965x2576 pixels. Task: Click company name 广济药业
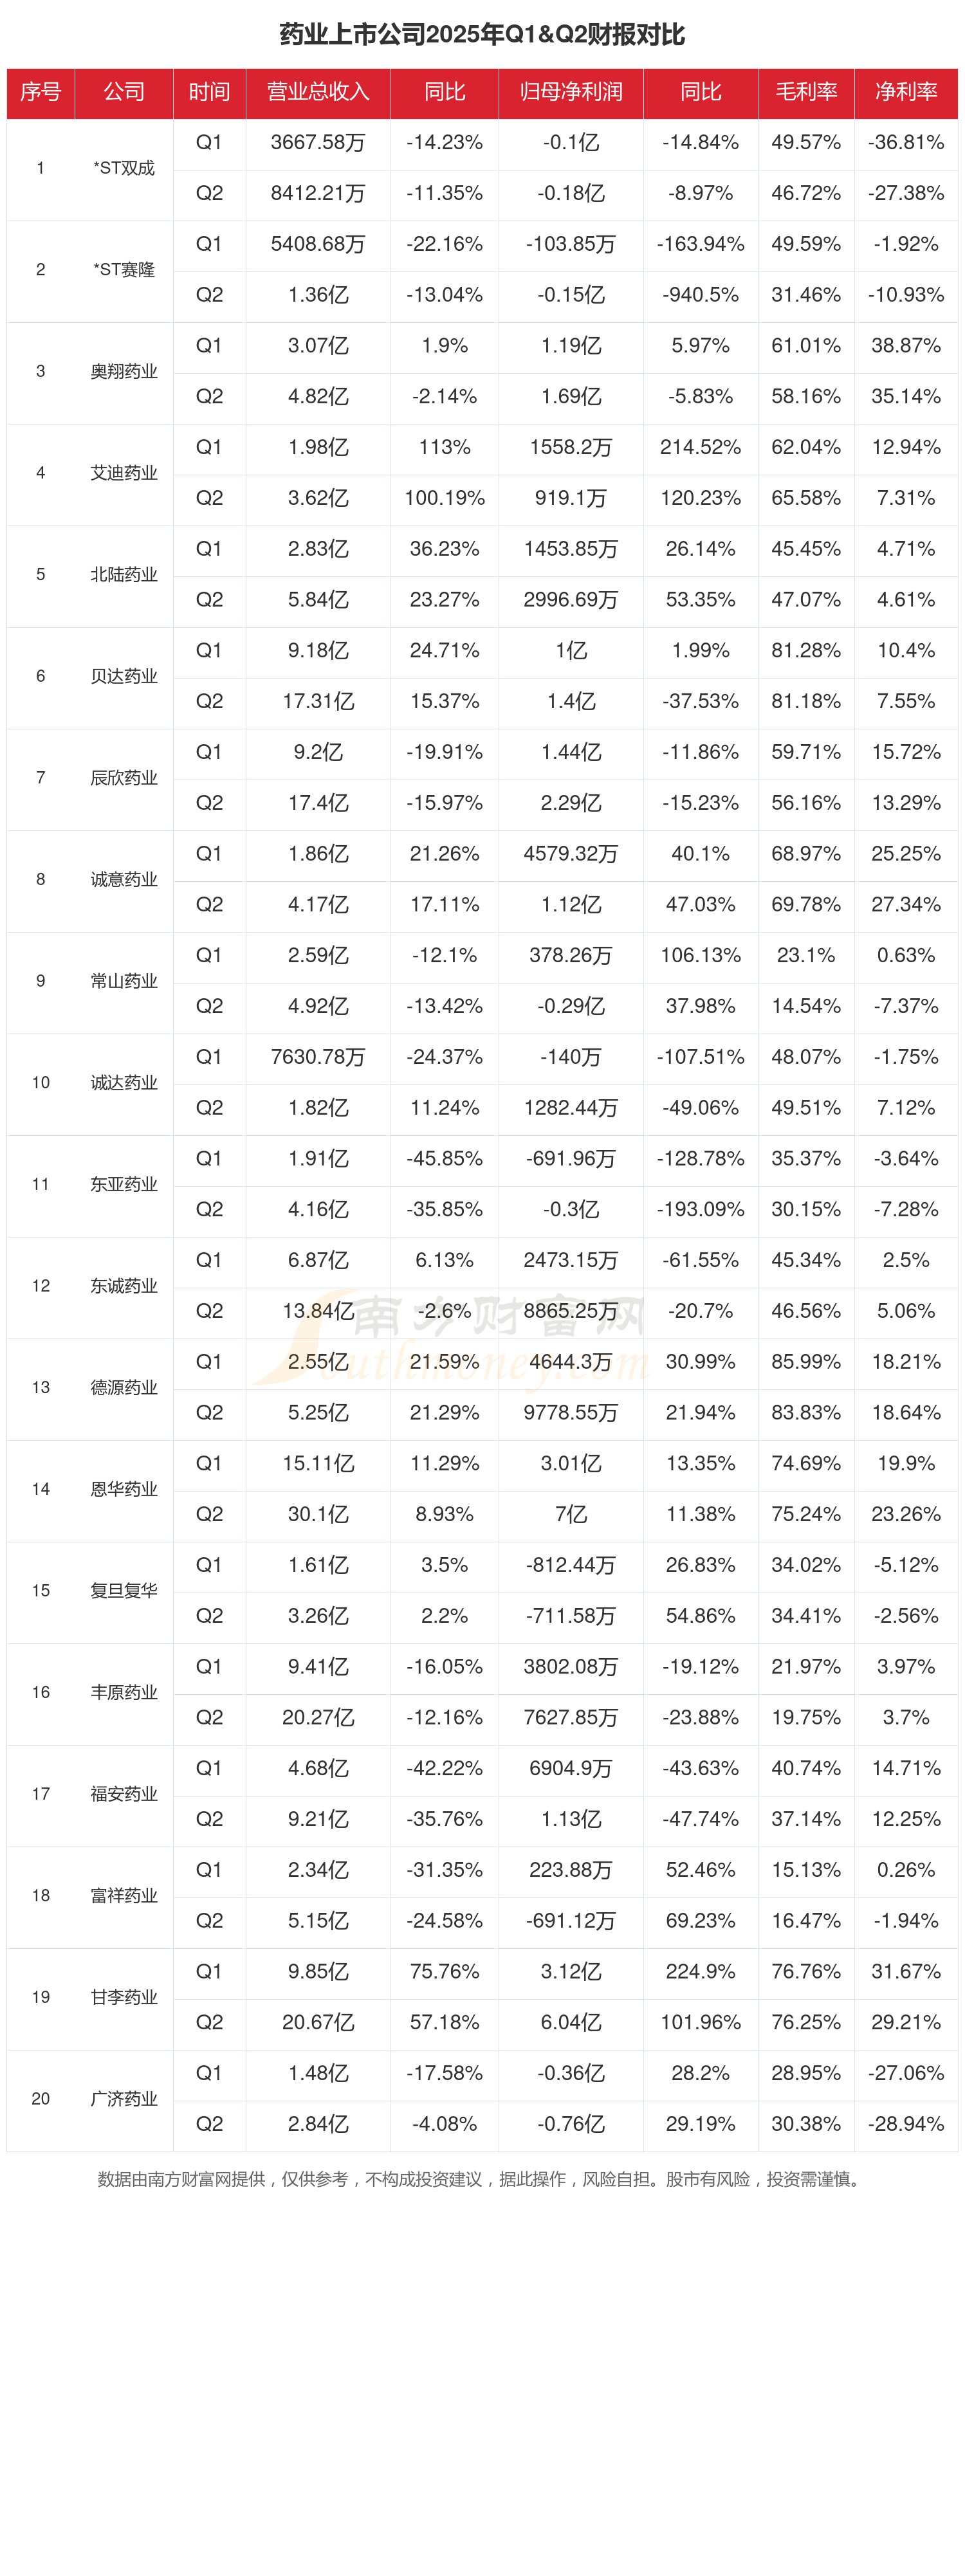(x=124, y=2099)
